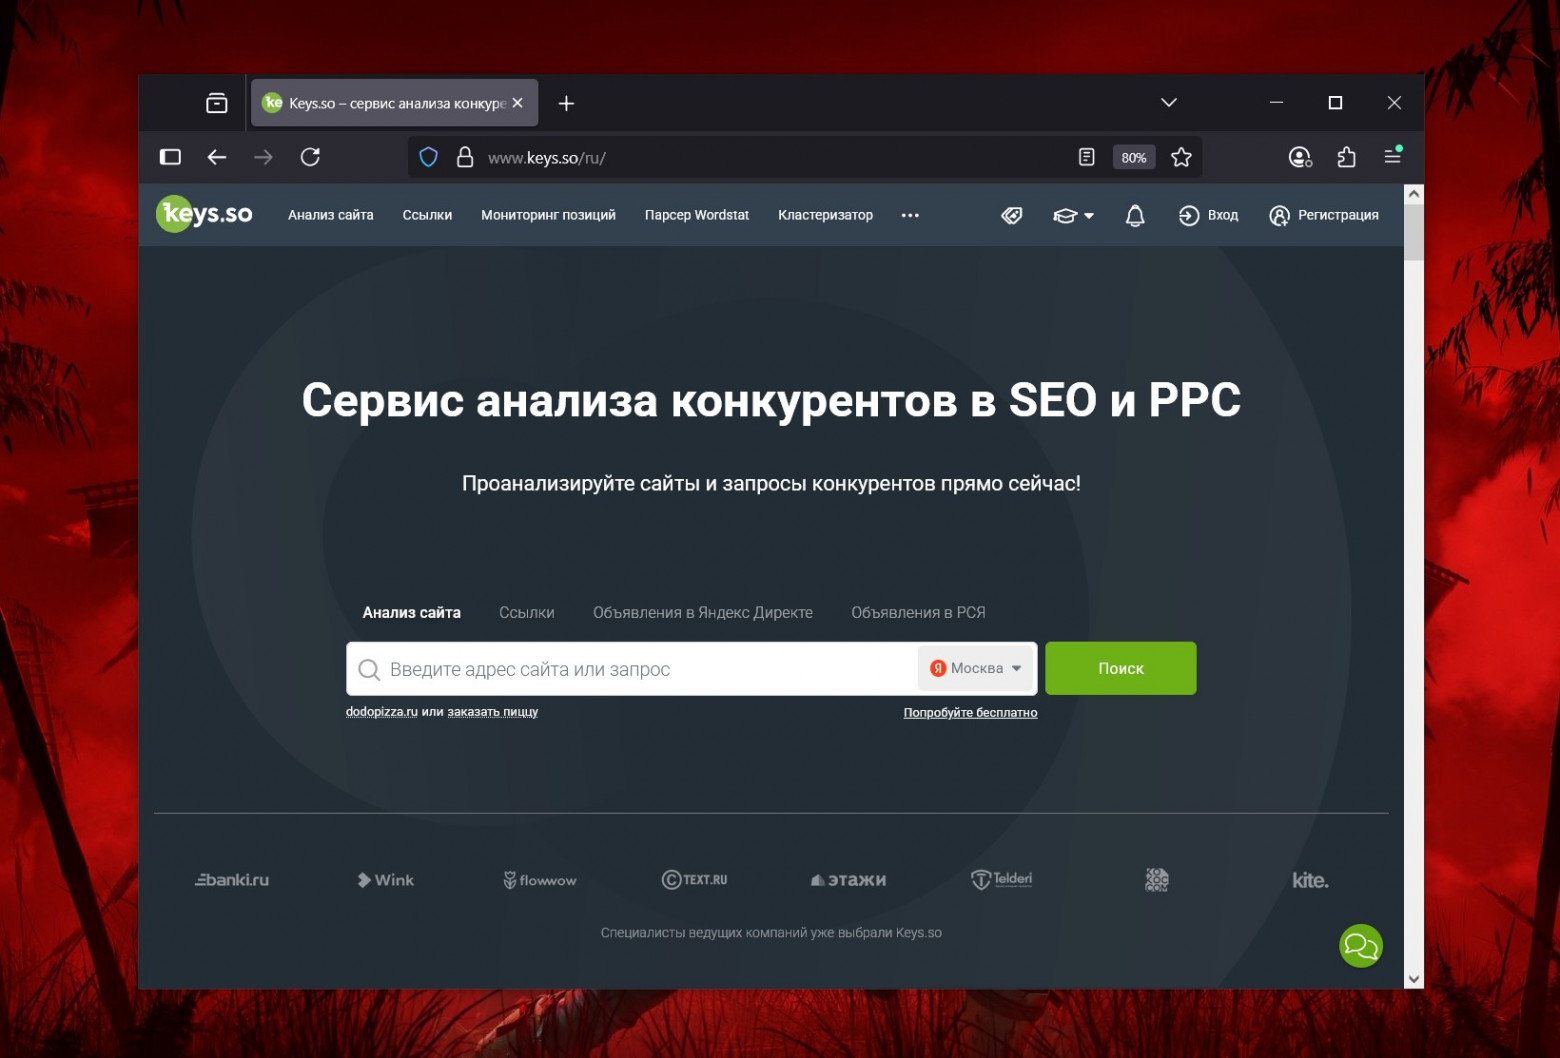The height and width of the screenshot is (1058, 1560).
Task: Open Парсер Wordstat from the navigation
Action: coord(696,215)
